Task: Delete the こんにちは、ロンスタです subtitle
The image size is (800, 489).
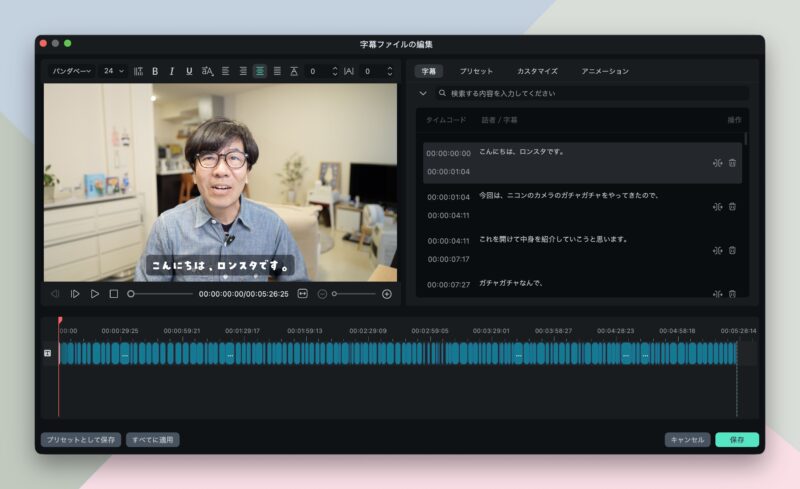Action: point(732,163)
